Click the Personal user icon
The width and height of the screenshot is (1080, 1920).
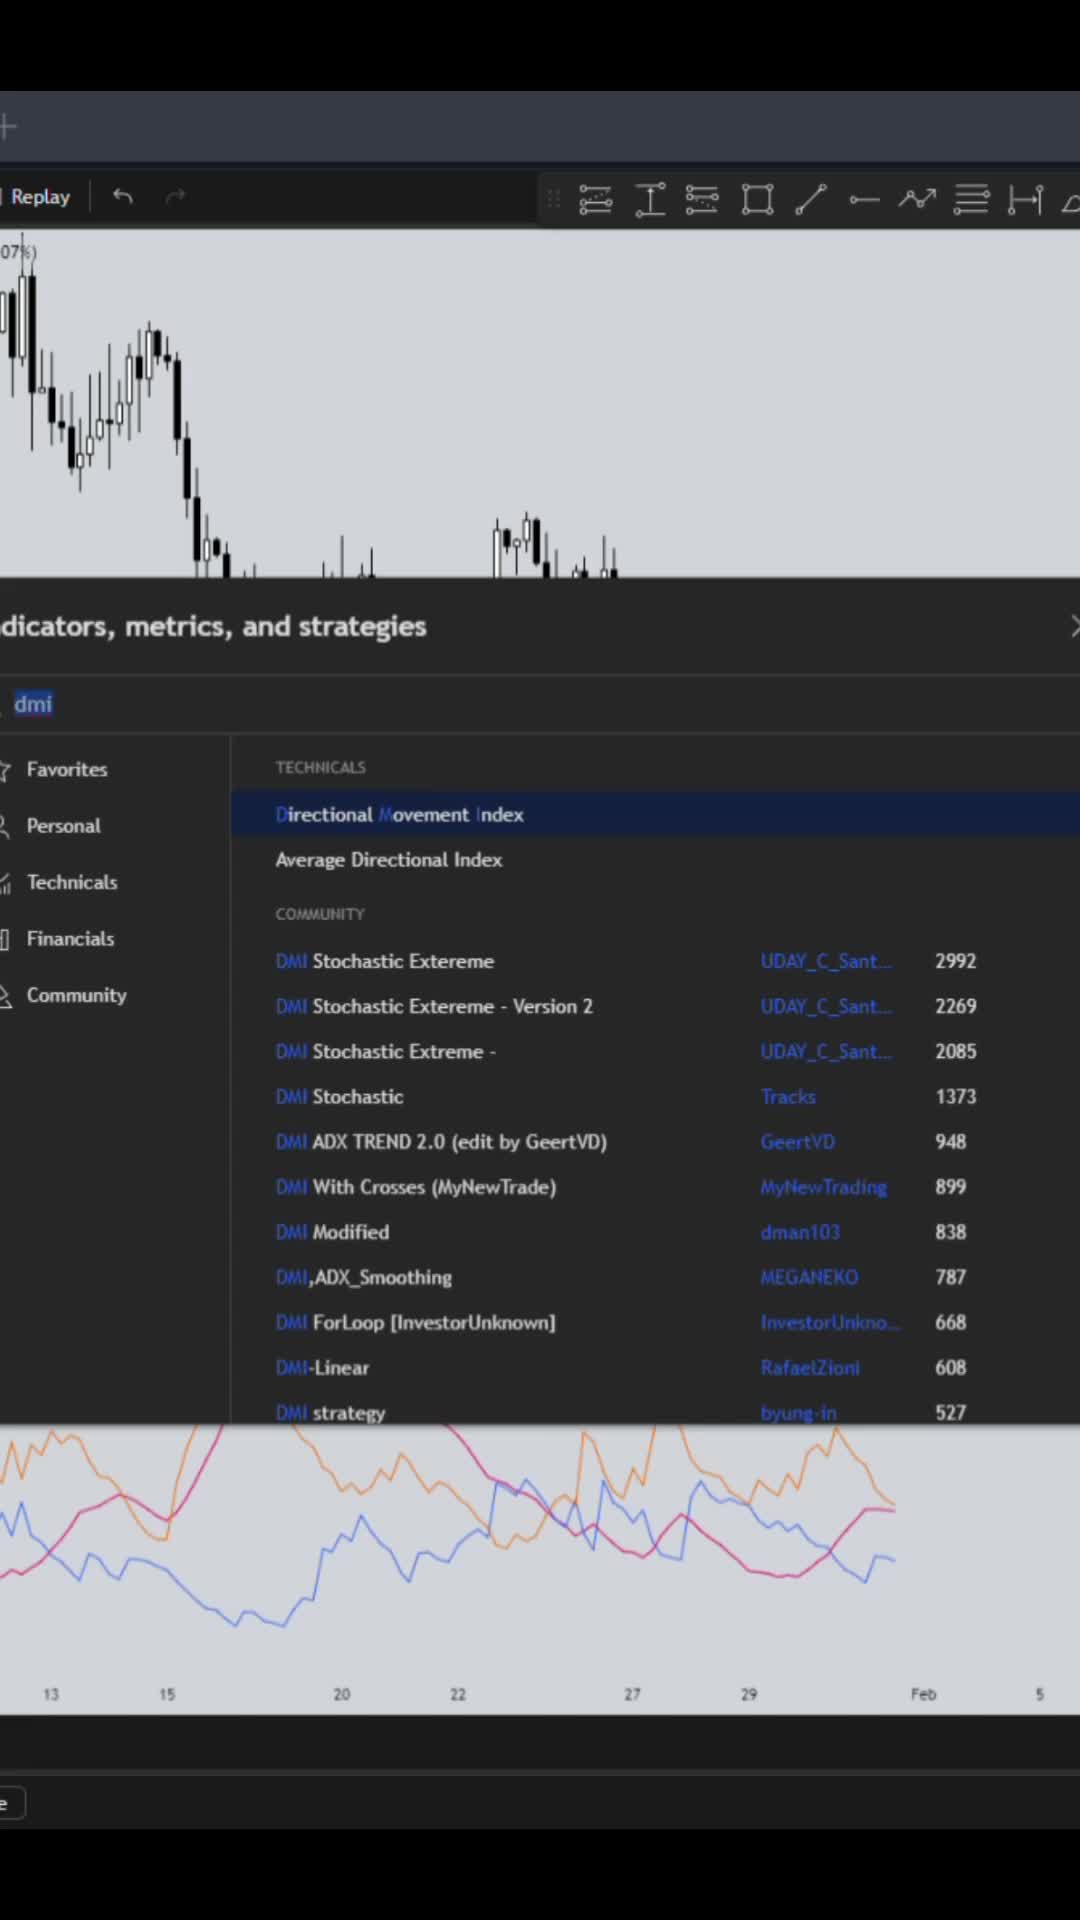(5, 826)
